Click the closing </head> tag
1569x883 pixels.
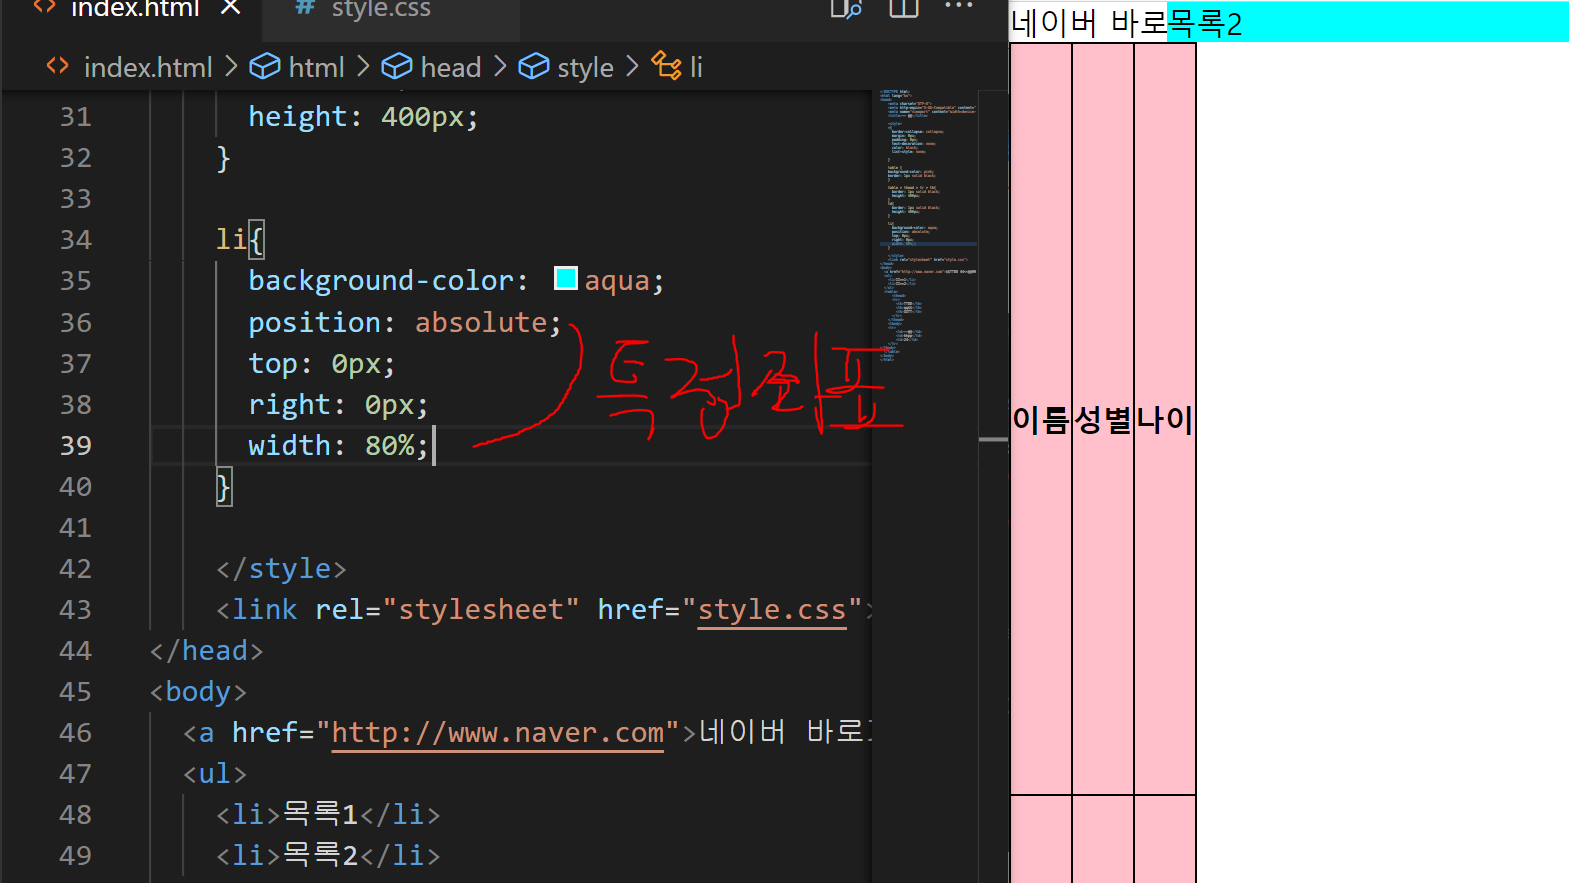click(207, 650)
